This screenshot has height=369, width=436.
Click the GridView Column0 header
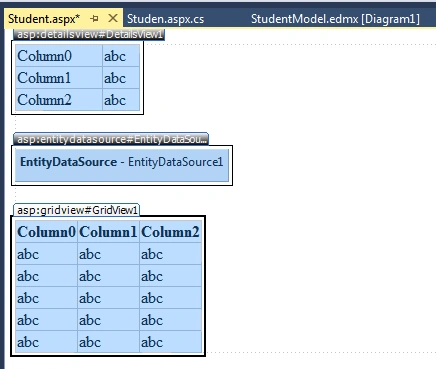[x=46, y=232]
